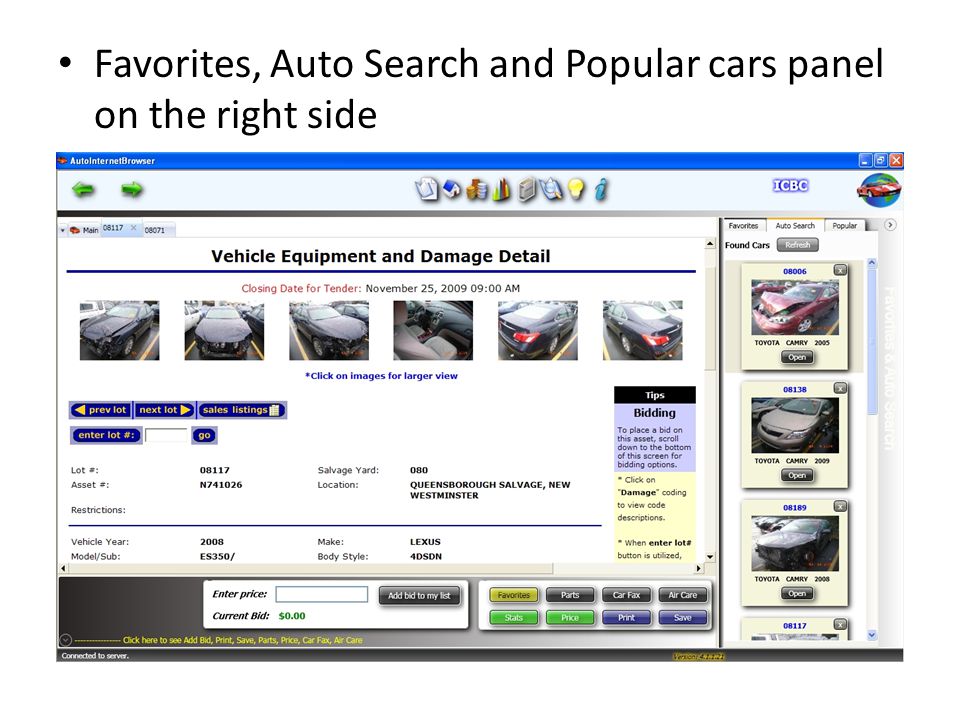This screenshot has height=720, width=960.
Task: Expand side panel with round chevron arrow
Action: click(x=890, y=225)
